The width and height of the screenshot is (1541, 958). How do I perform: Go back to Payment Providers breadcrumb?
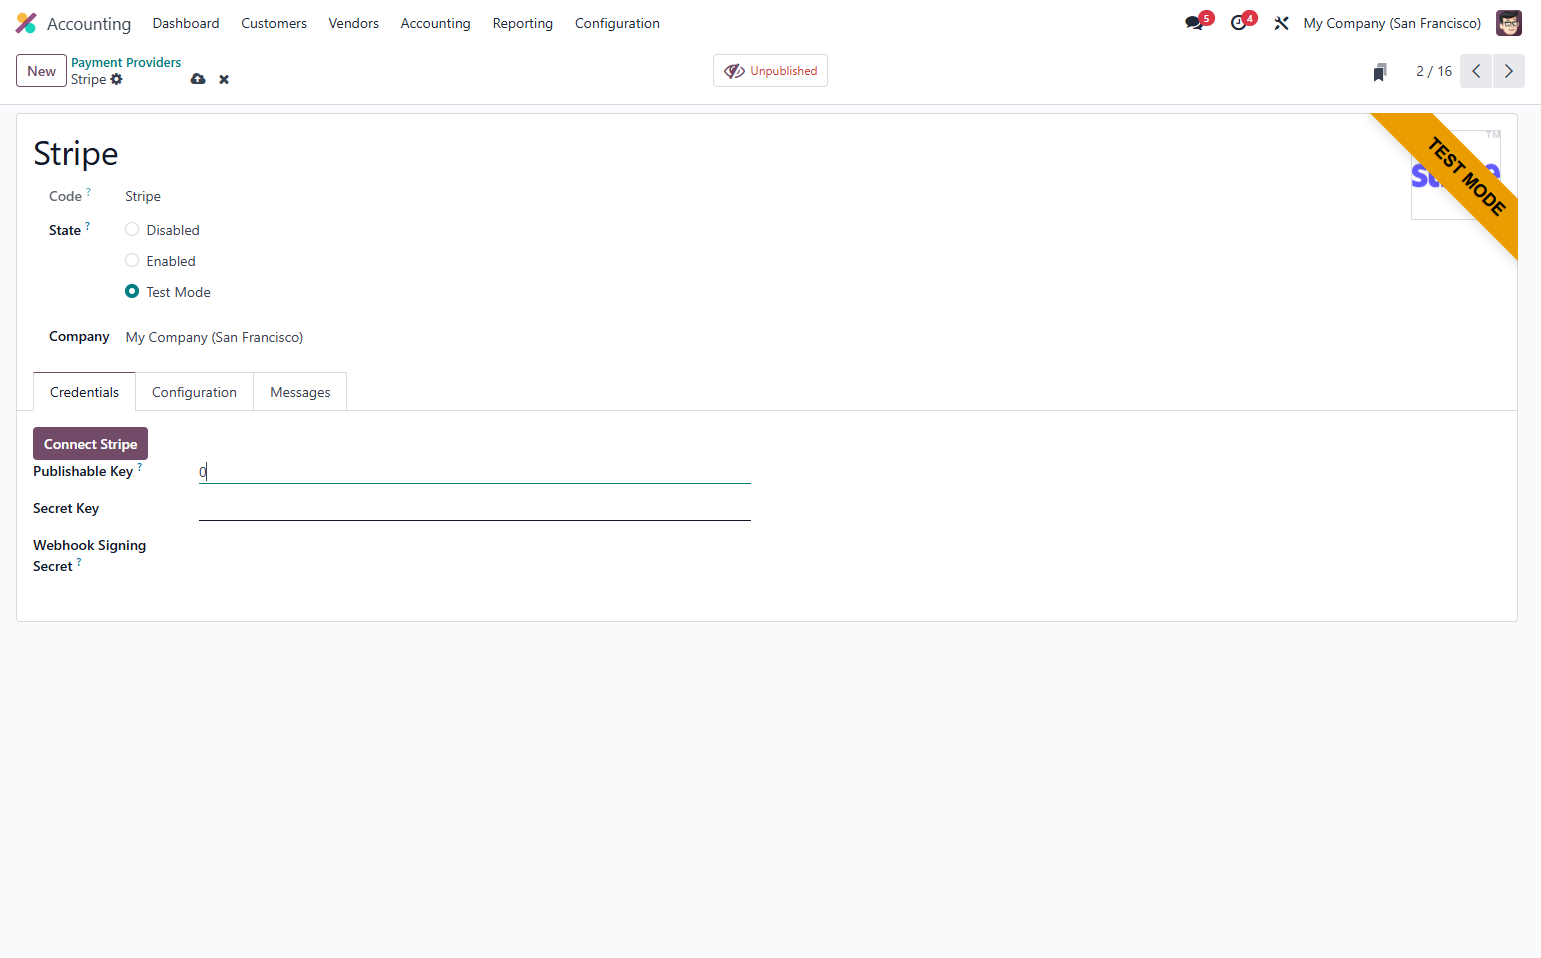pos(126,62)
